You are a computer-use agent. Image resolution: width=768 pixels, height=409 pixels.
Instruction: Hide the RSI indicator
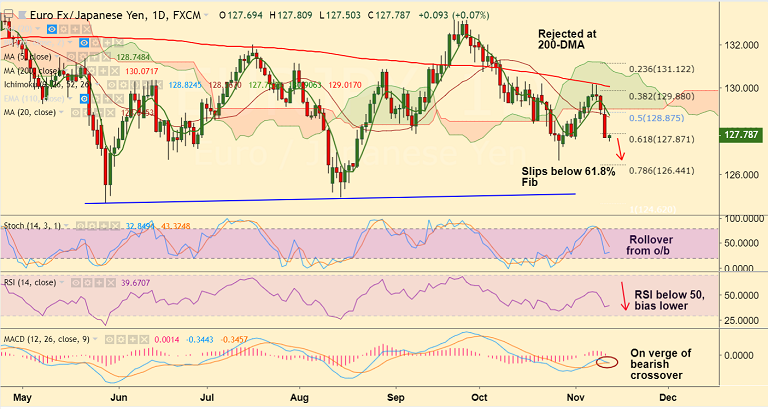76,283
